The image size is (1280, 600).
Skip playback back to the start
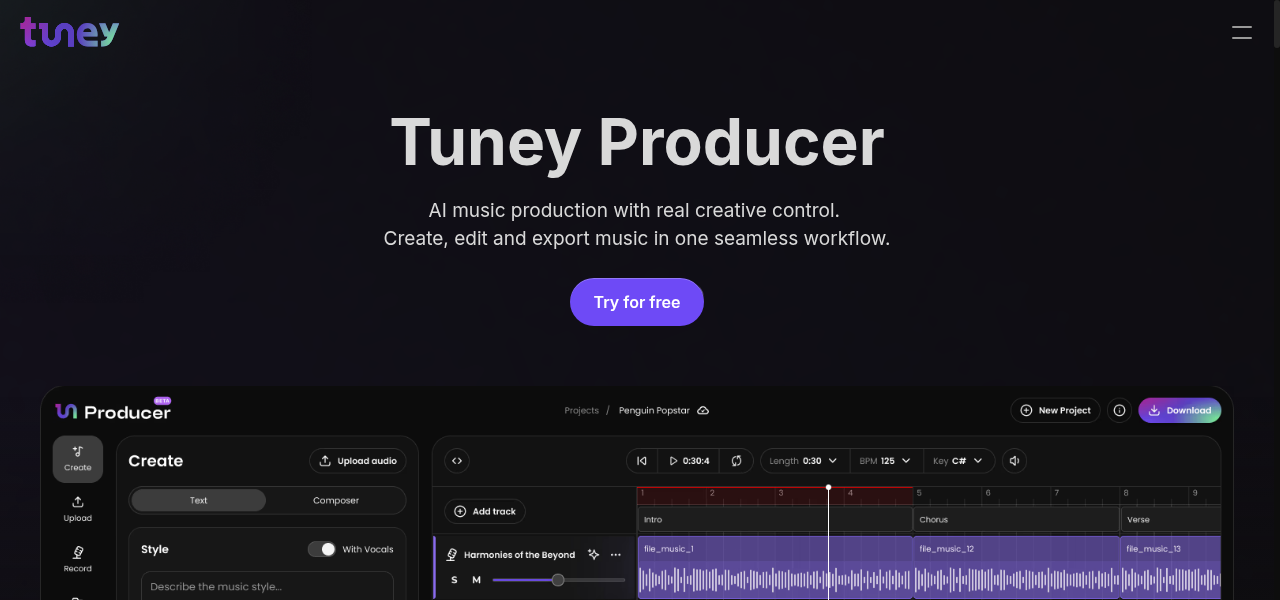(x=641, y=460)
